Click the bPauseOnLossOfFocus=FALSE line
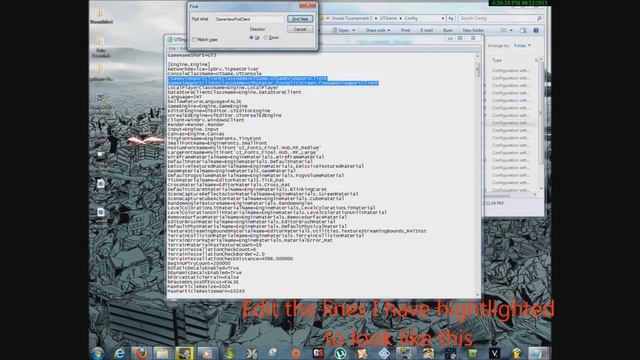 coord(203,282)
